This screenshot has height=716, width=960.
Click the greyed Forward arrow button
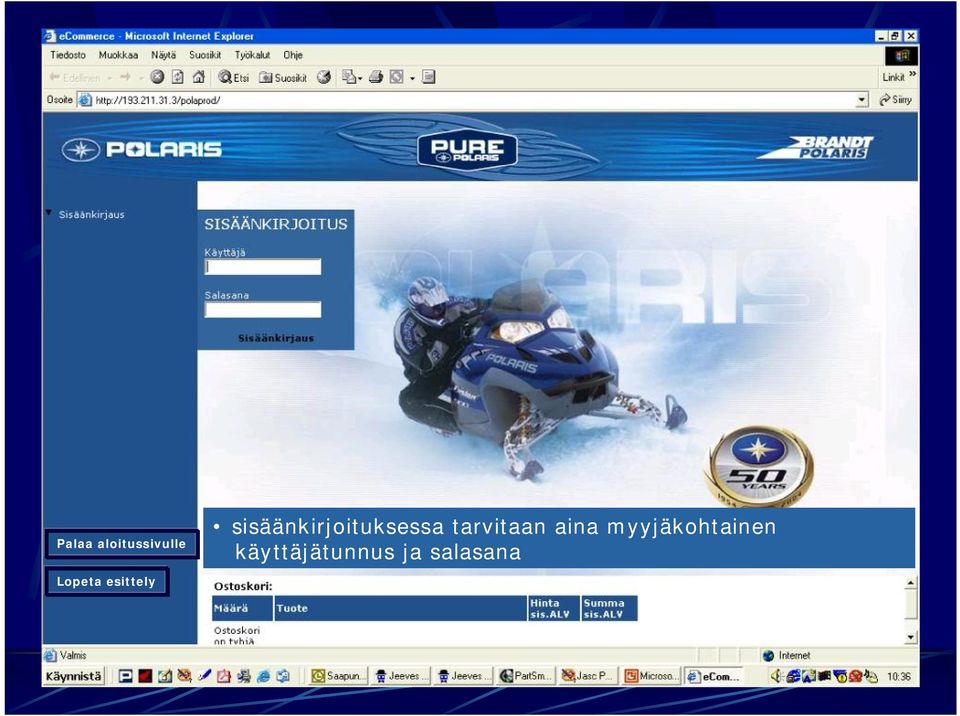click(x=126, y=77)
